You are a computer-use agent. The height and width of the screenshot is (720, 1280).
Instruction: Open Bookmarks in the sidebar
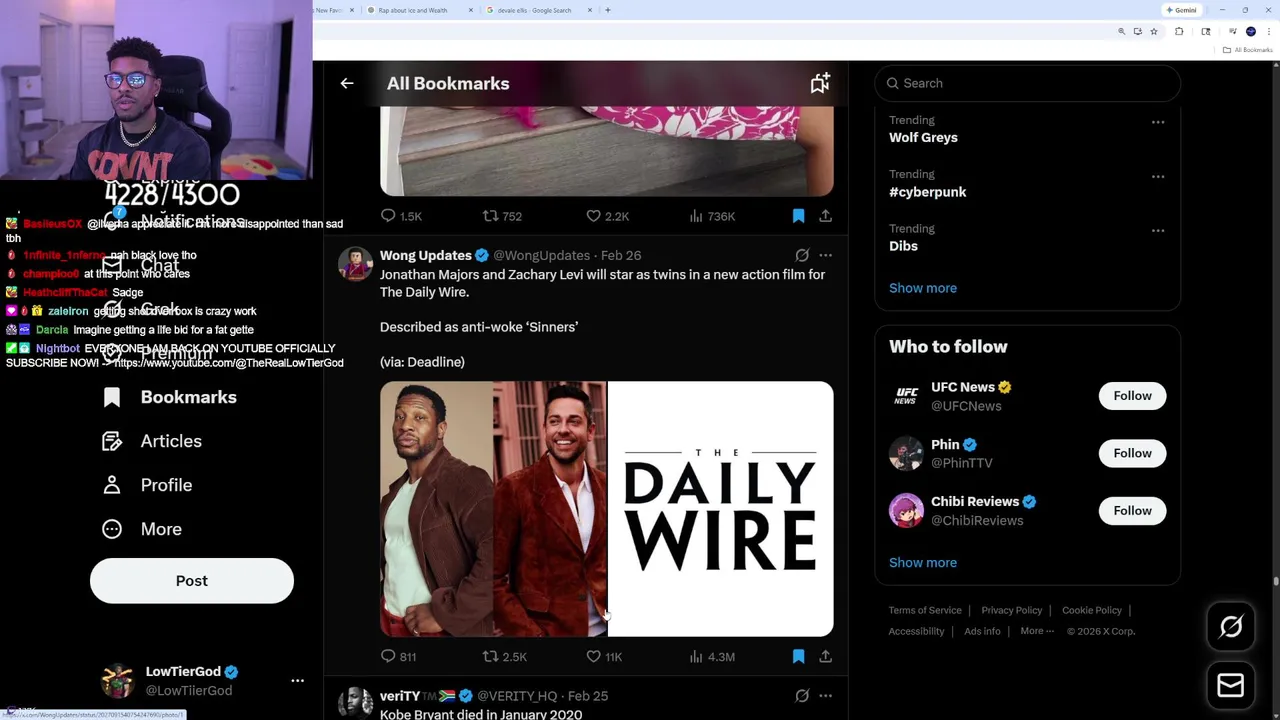tap(170, 397)
